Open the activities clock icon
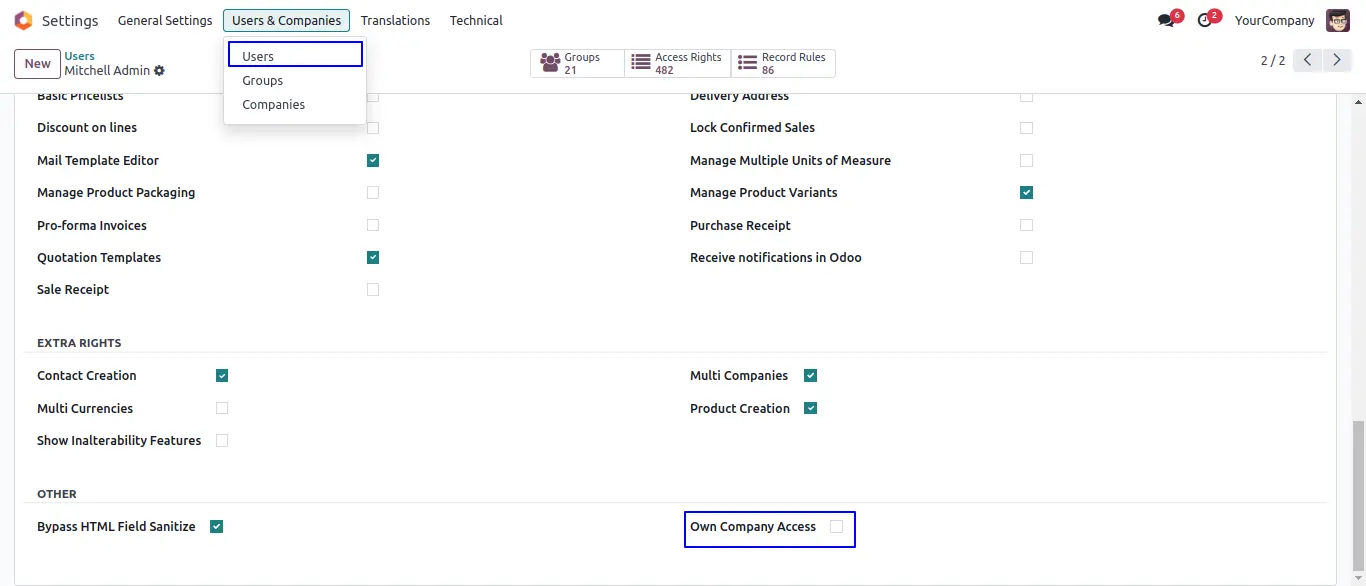Viewport: 1366px width, 586px height. pos(1205,21)
